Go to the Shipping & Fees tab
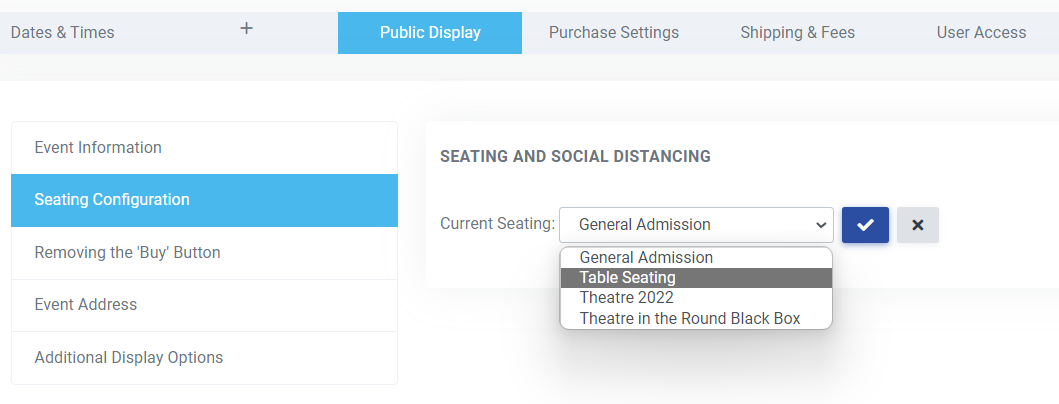1059x404 pixels. tap(798, 33)
